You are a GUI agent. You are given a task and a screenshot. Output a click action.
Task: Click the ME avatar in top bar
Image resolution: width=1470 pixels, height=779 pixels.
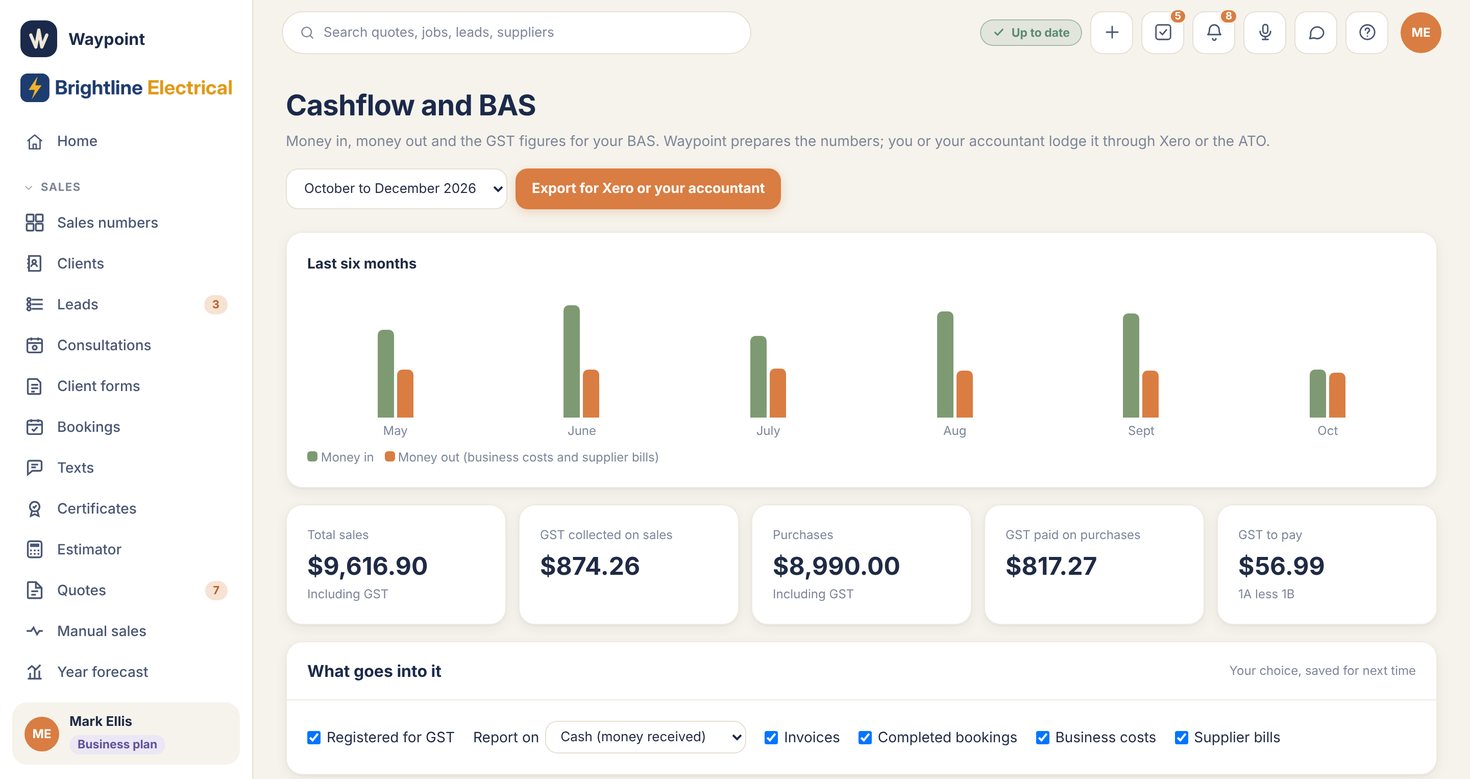(x=1421, y=32)
